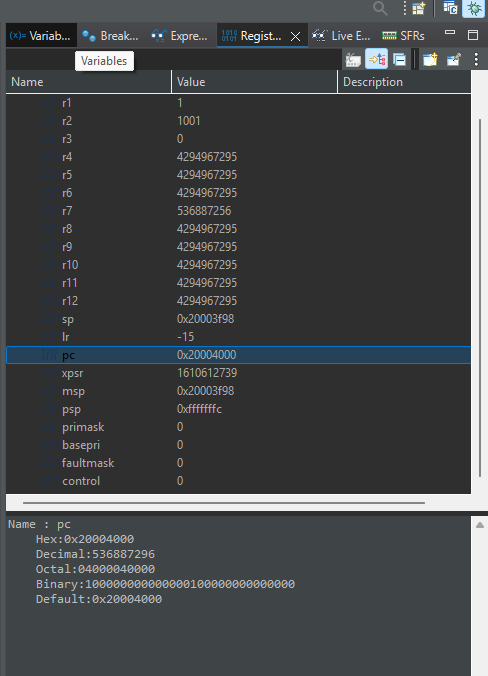
Task: Switch to the C/C++ perspective
Action: pos(450,8)
